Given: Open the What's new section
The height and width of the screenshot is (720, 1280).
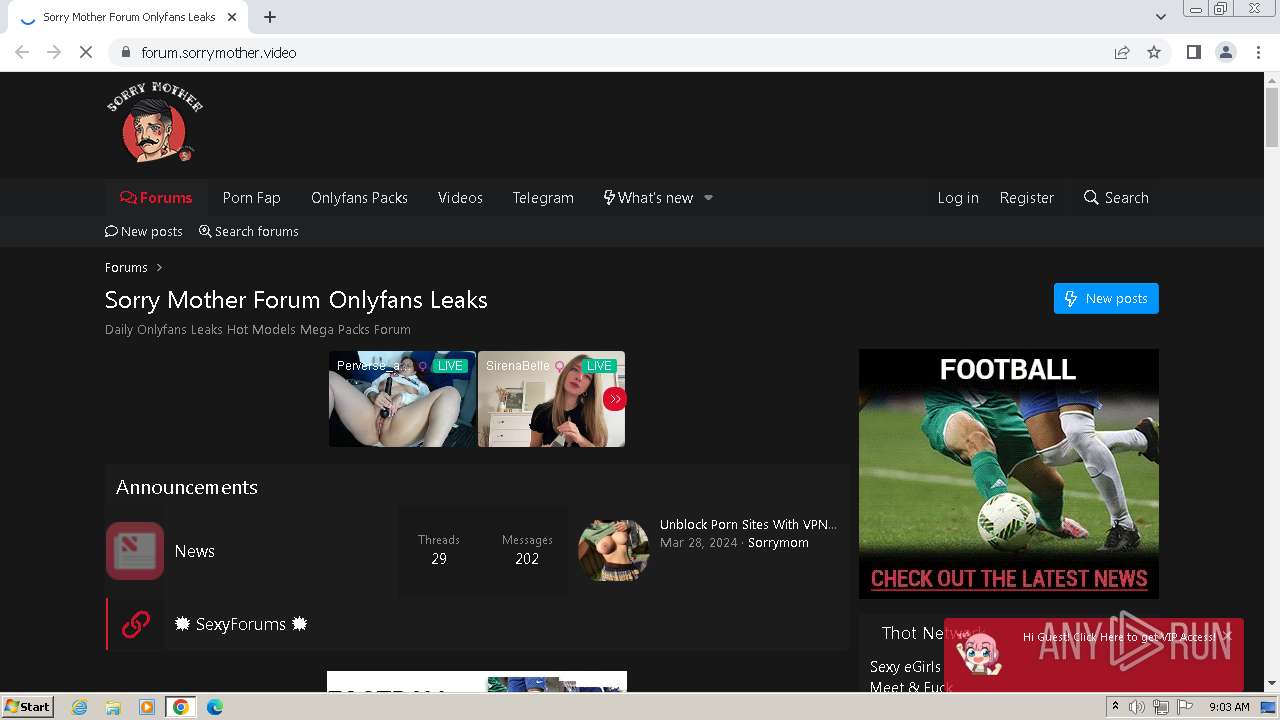Looking at the screenshot, I should click(x=648, y=198).
